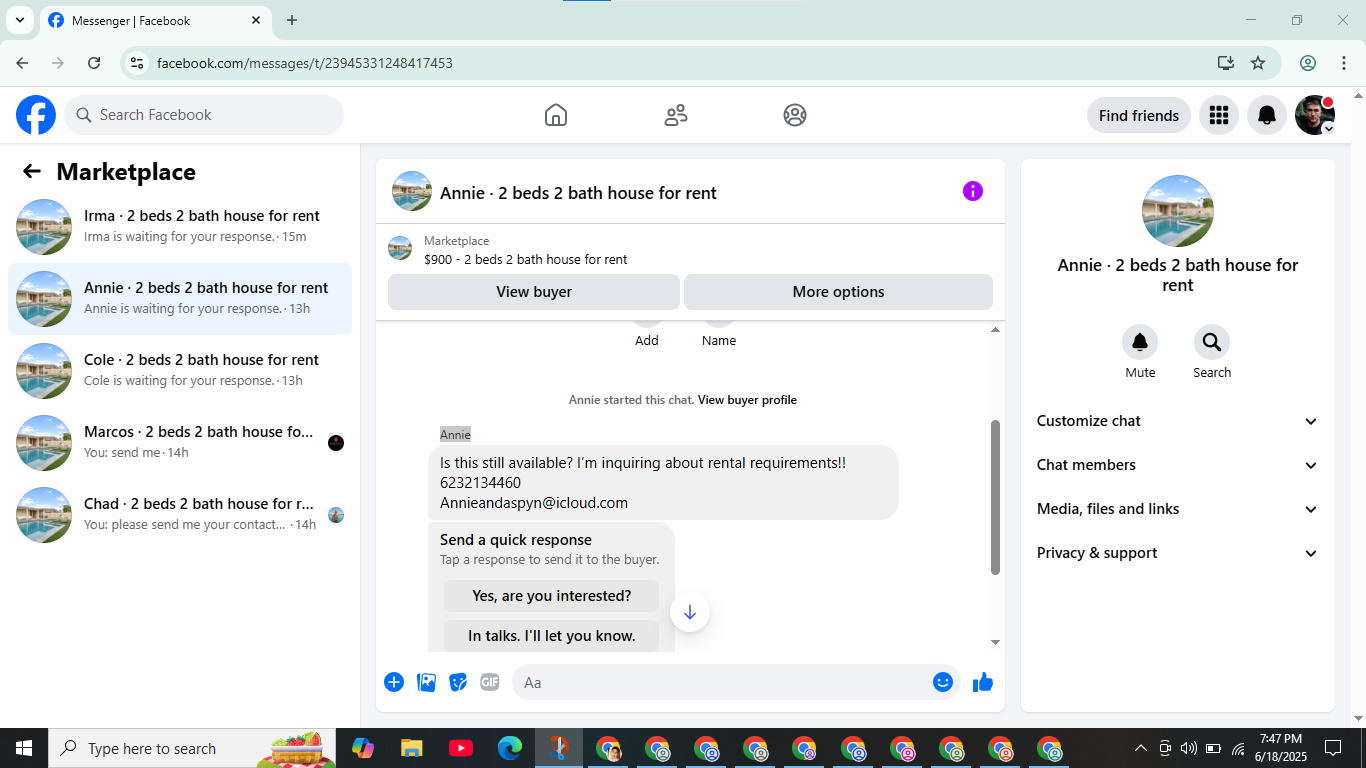Send quick response 'In talks. I'll let you know.'
Viewport: 1366px width, 768px height.
[552, 636]
